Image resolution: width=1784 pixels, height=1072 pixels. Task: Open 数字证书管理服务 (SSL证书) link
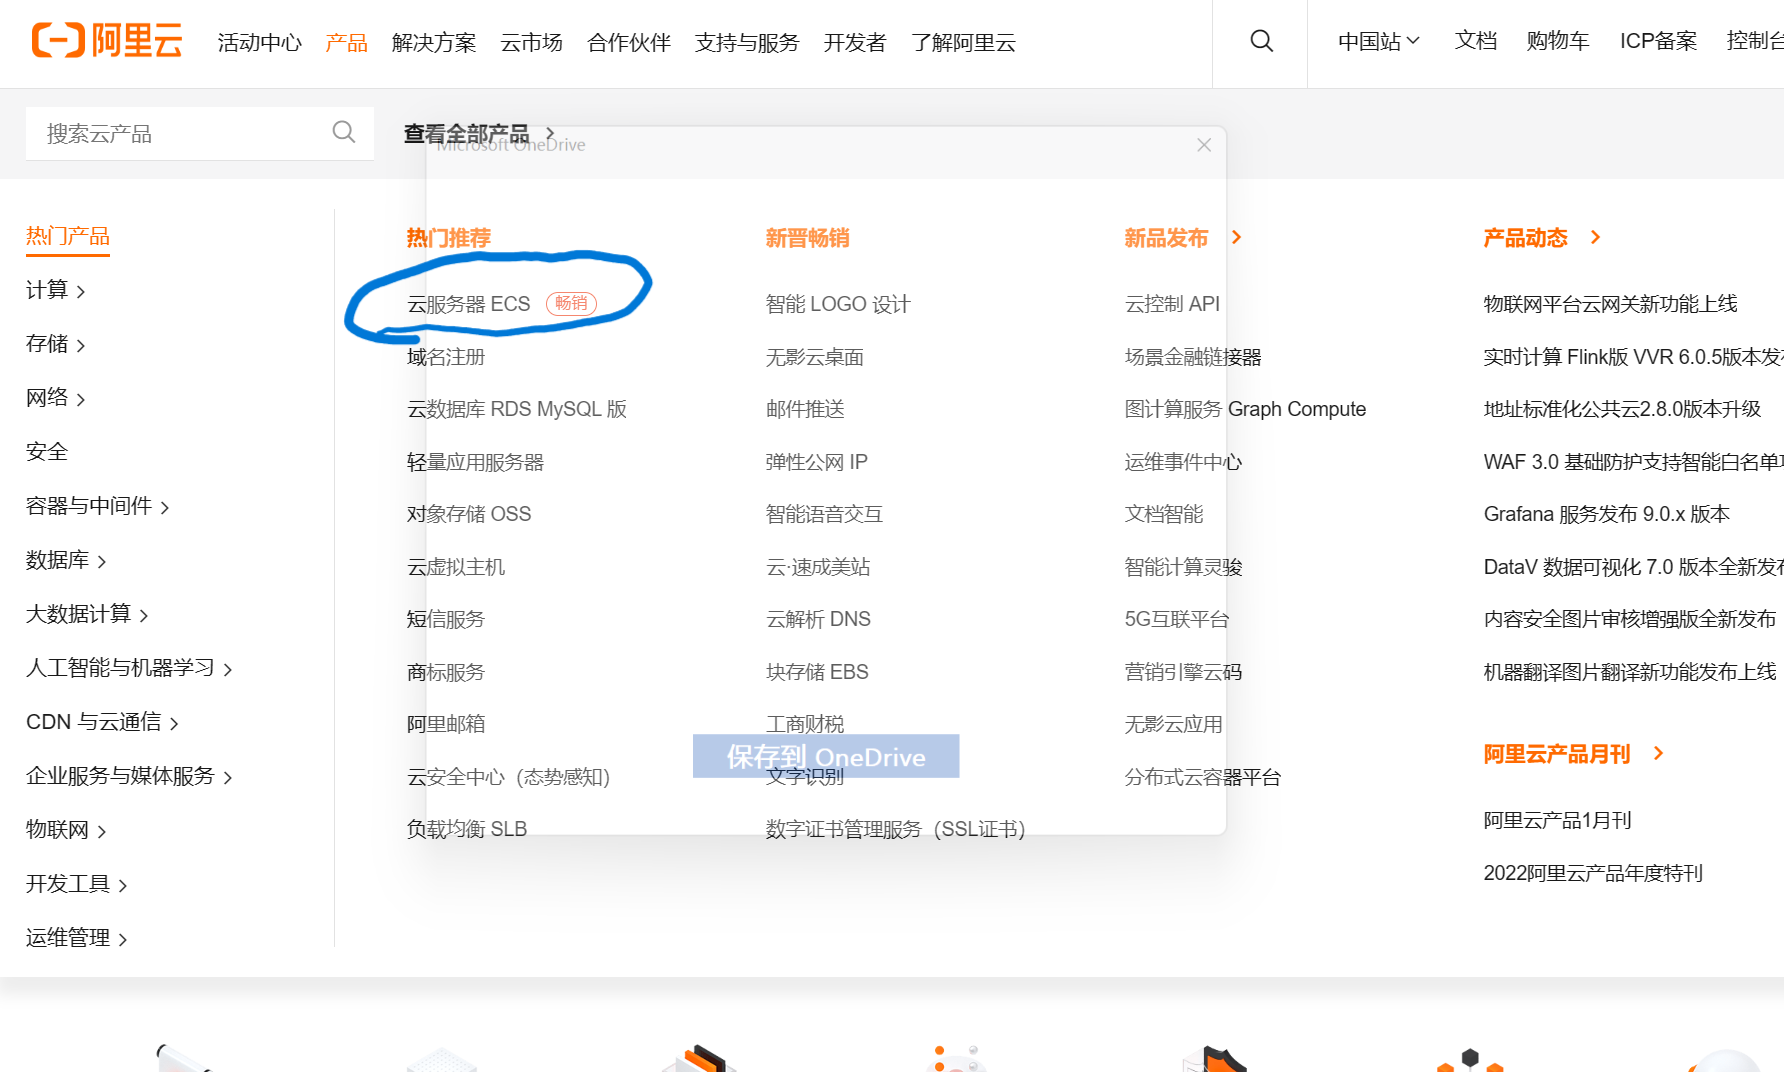896,829
